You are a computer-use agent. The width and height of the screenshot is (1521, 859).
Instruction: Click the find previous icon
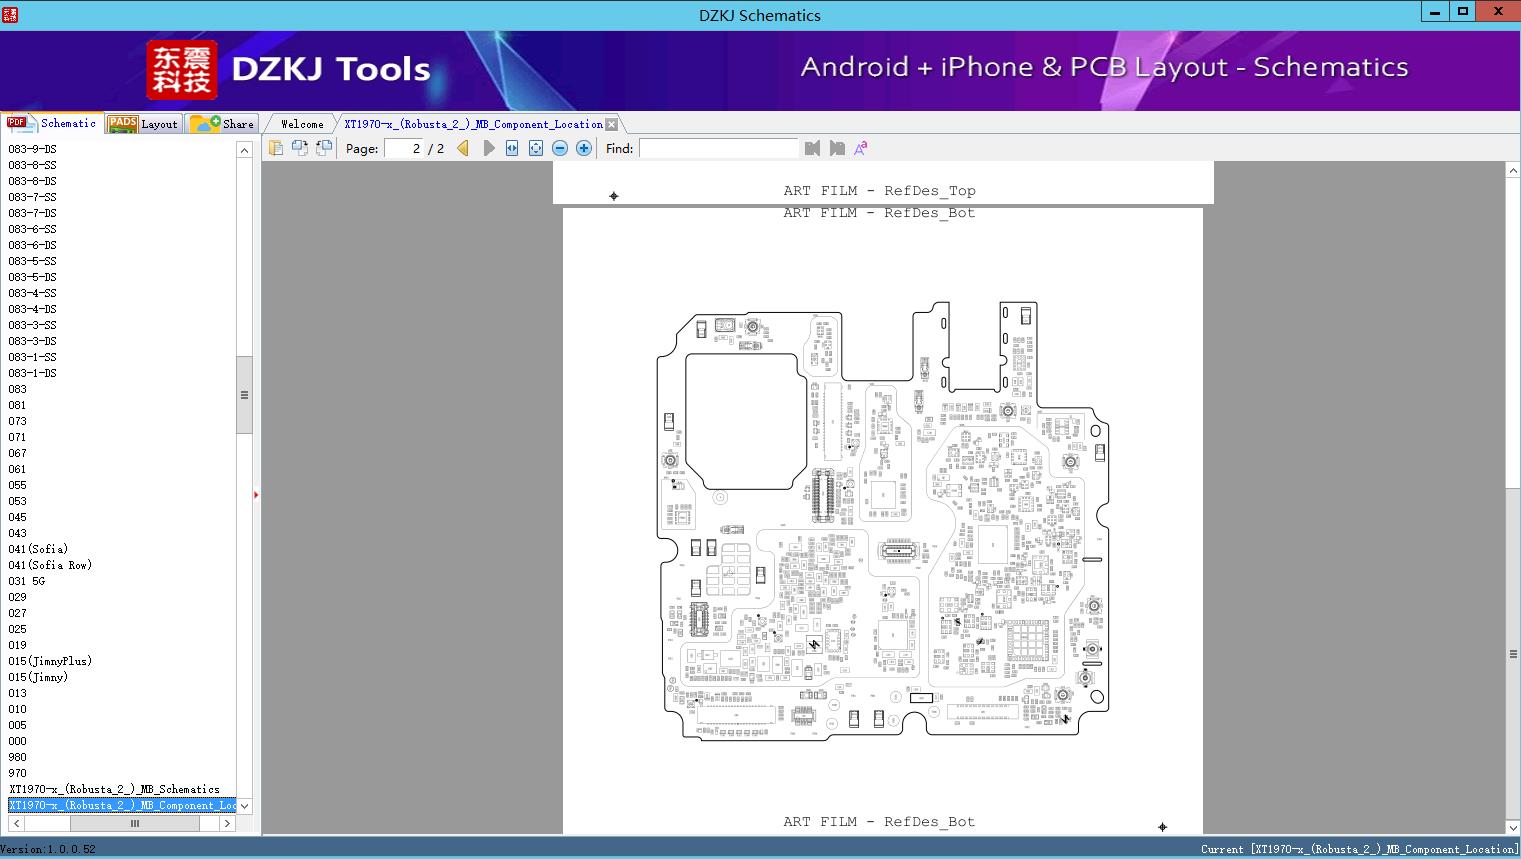pyautogui.click(x=812, y=148)
